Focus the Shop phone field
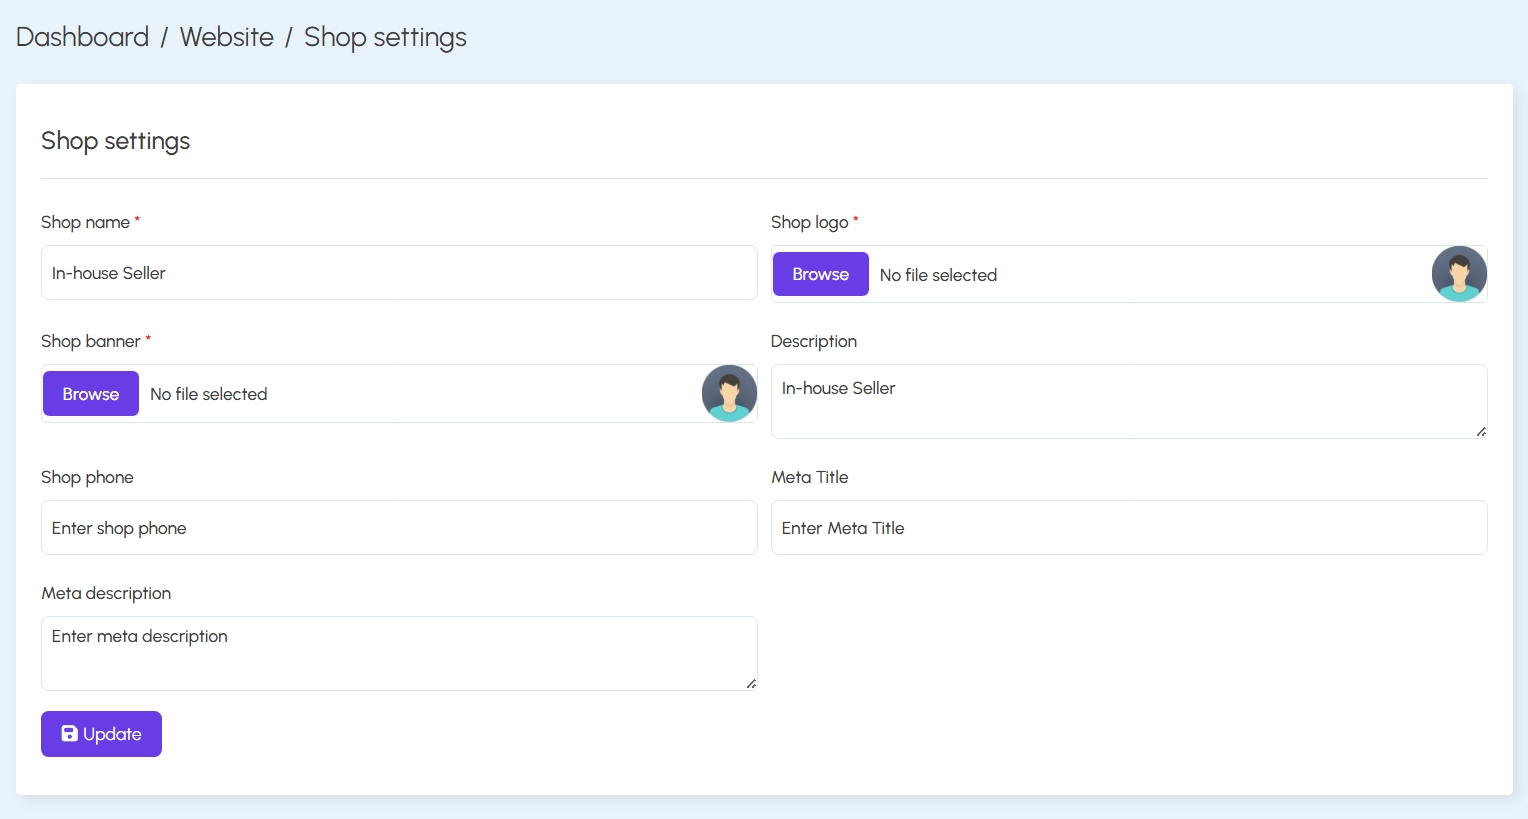Viewport: 1528px width, 819px height. pyautogui.click(x=399, y=528)
